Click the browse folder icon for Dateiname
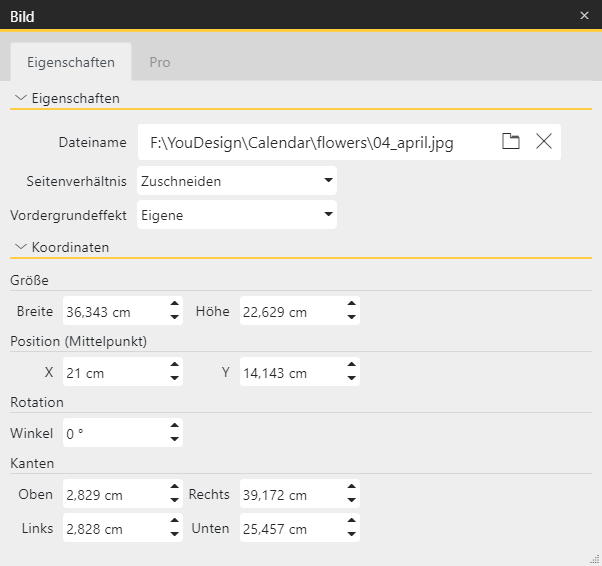602x566 pixels. (x=511, y=142)
